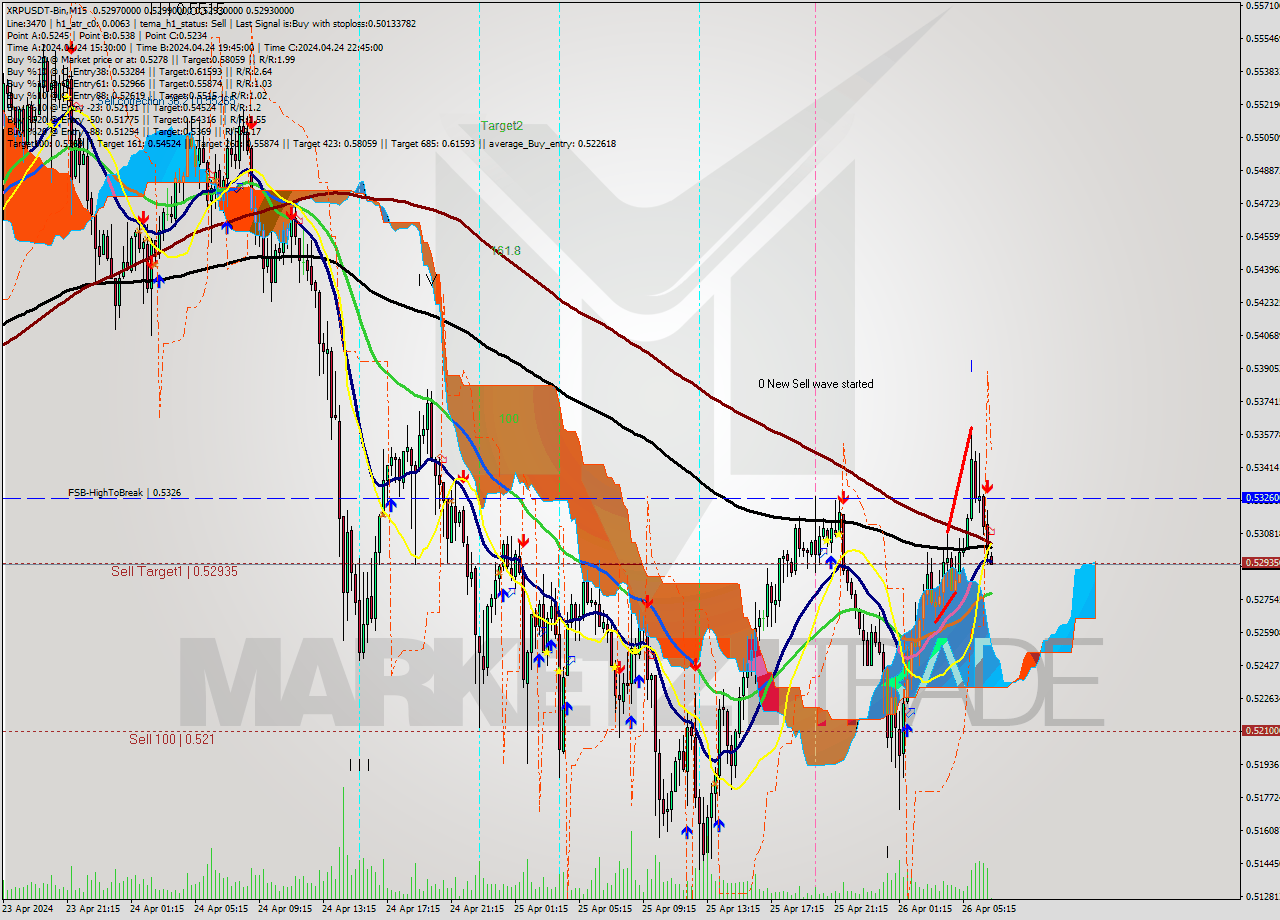Click the '25 Apr 13:15' time axis label
The height and width of the screenshot is (920, 1280).
point(735,910)
